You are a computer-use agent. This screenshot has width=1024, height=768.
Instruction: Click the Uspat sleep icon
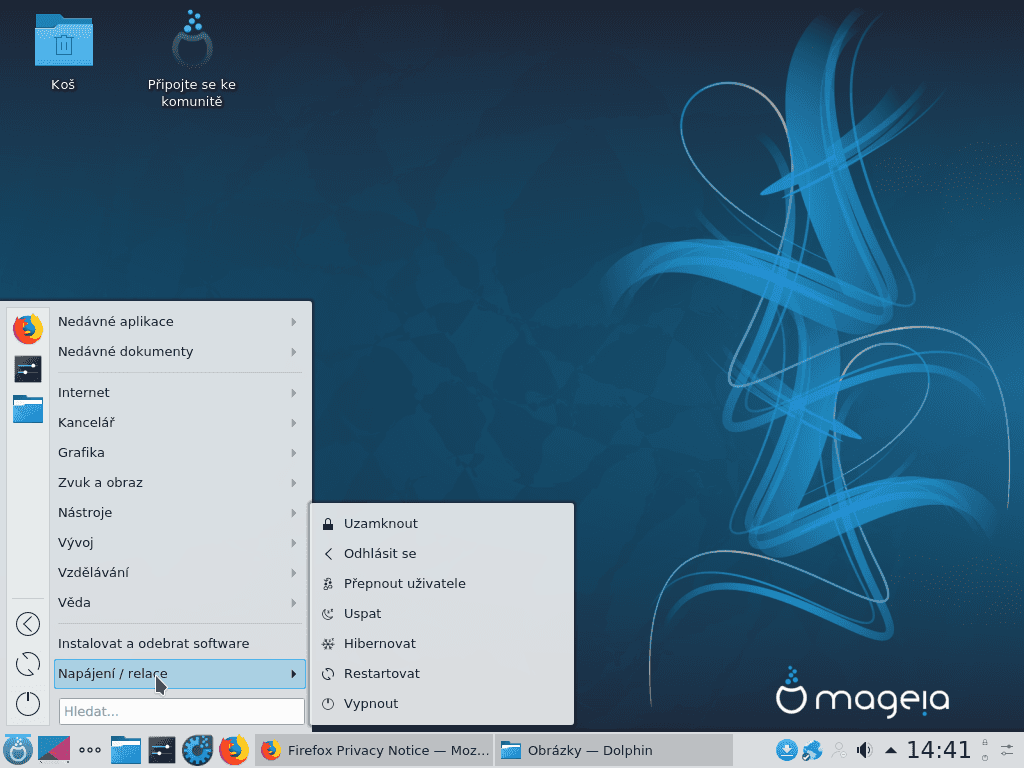(x=328, y=613)
